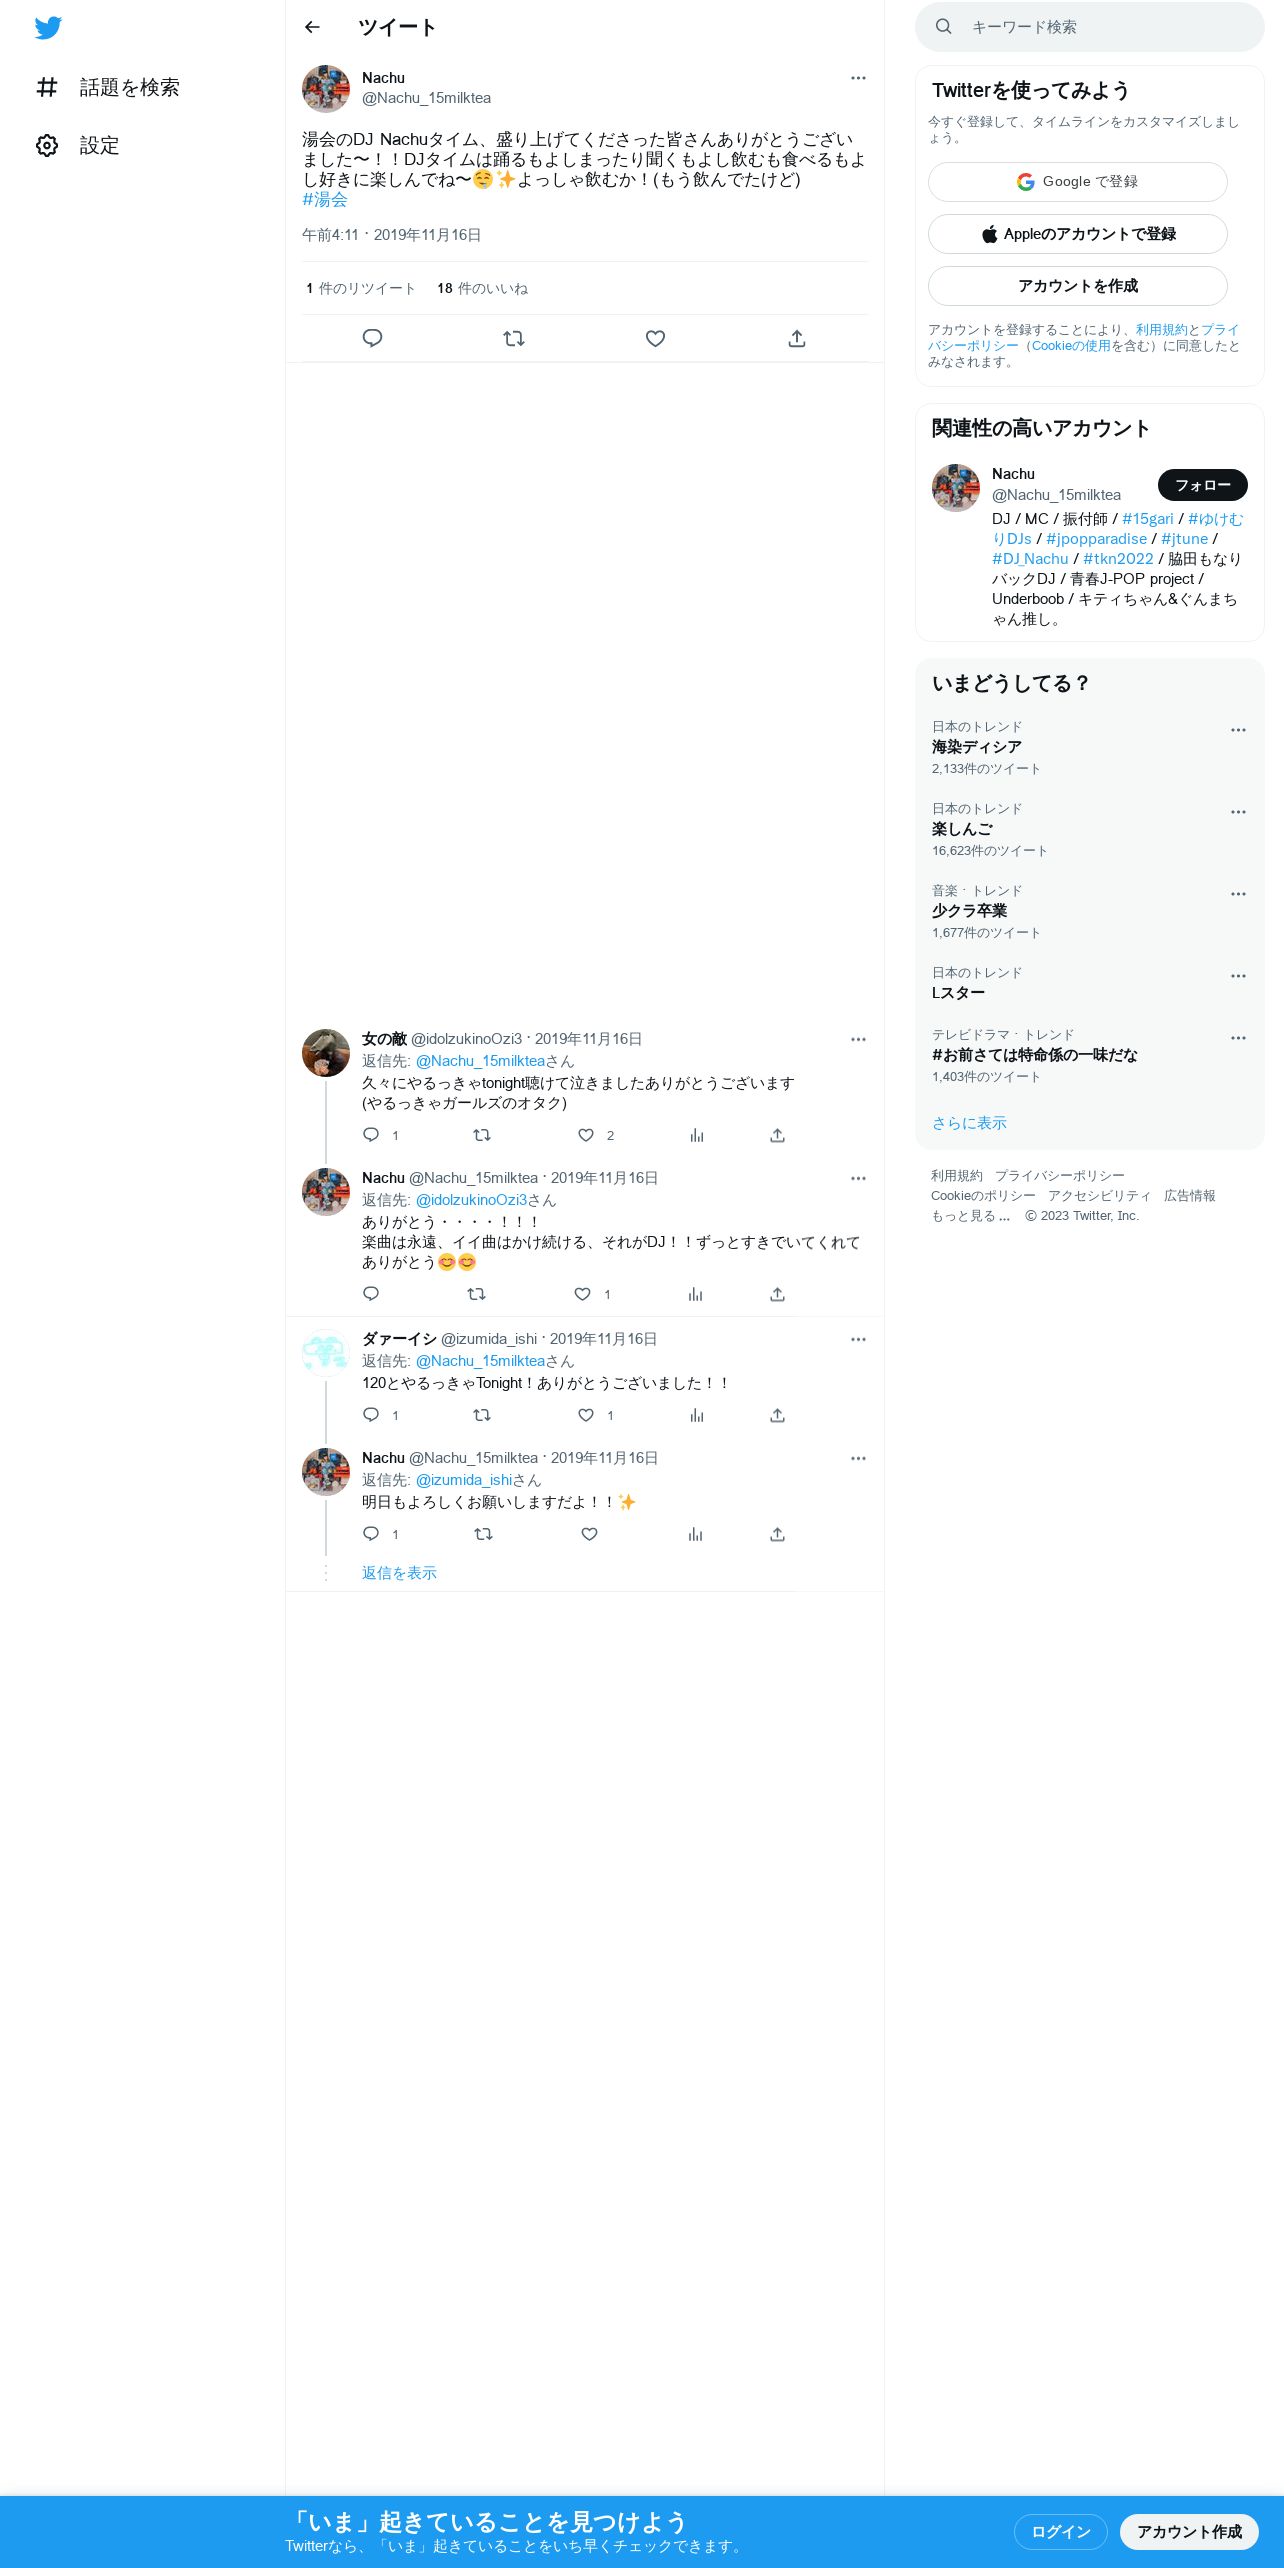
Task: Open more options on main tweet
Action: [x=858, y=78]
